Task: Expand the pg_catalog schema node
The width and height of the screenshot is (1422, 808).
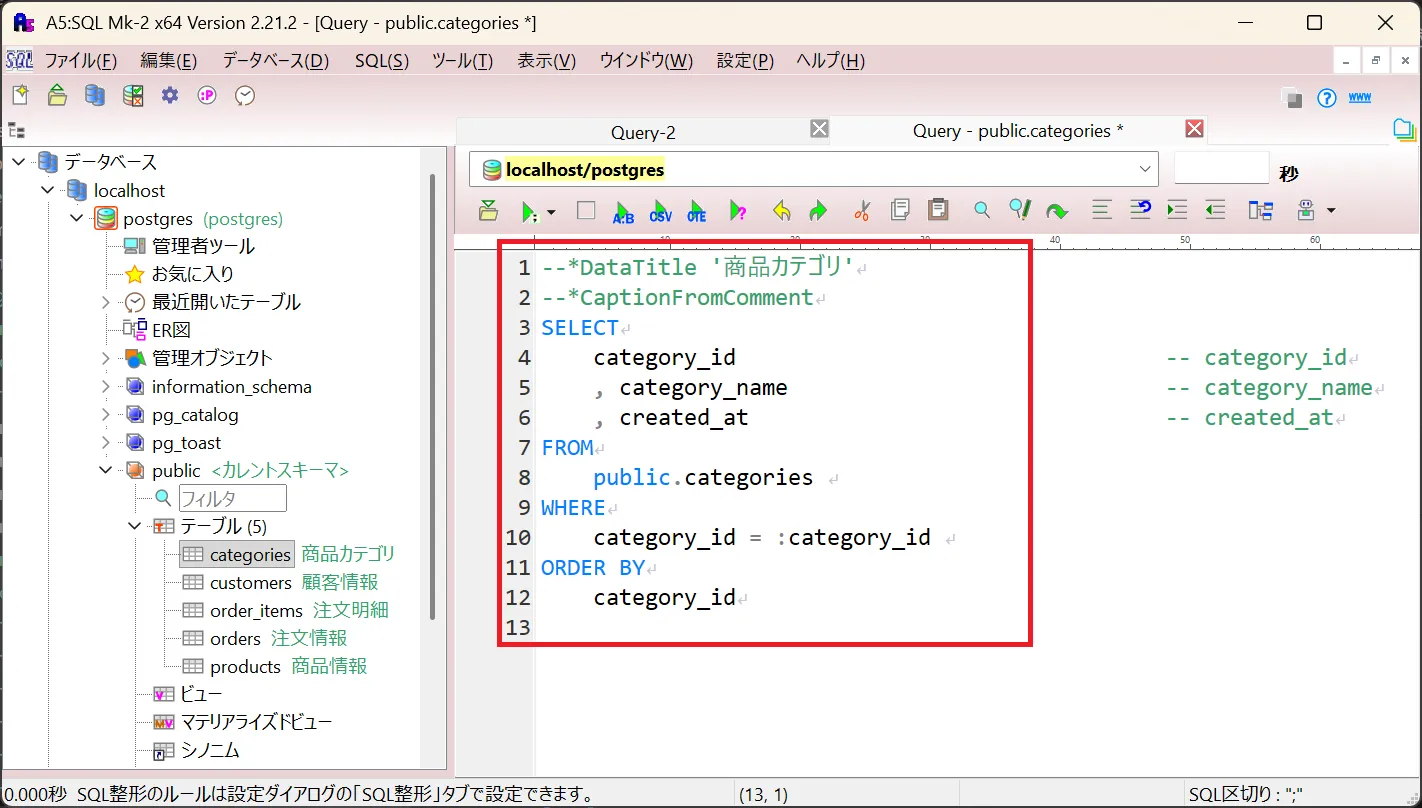Action: click(x=106, y=414)
